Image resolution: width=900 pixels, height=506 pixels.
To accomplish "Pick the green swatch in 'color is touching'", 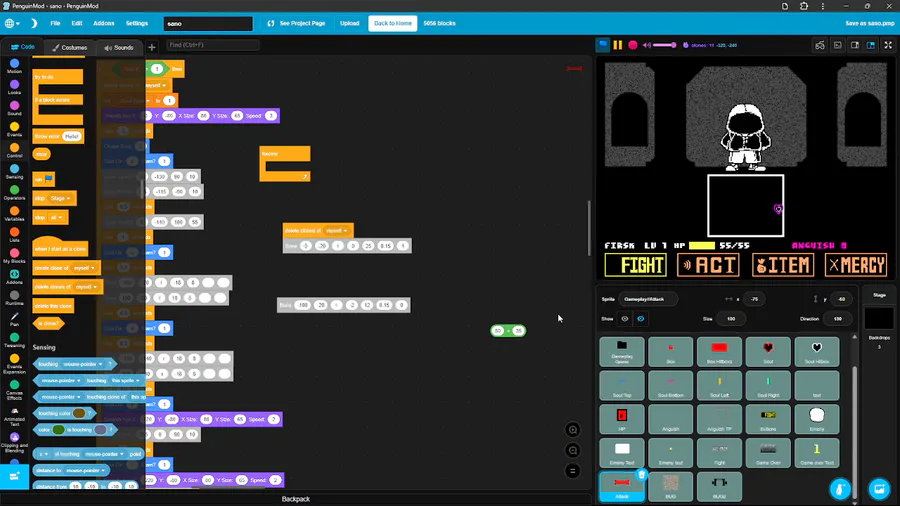I will click(59, 430).
